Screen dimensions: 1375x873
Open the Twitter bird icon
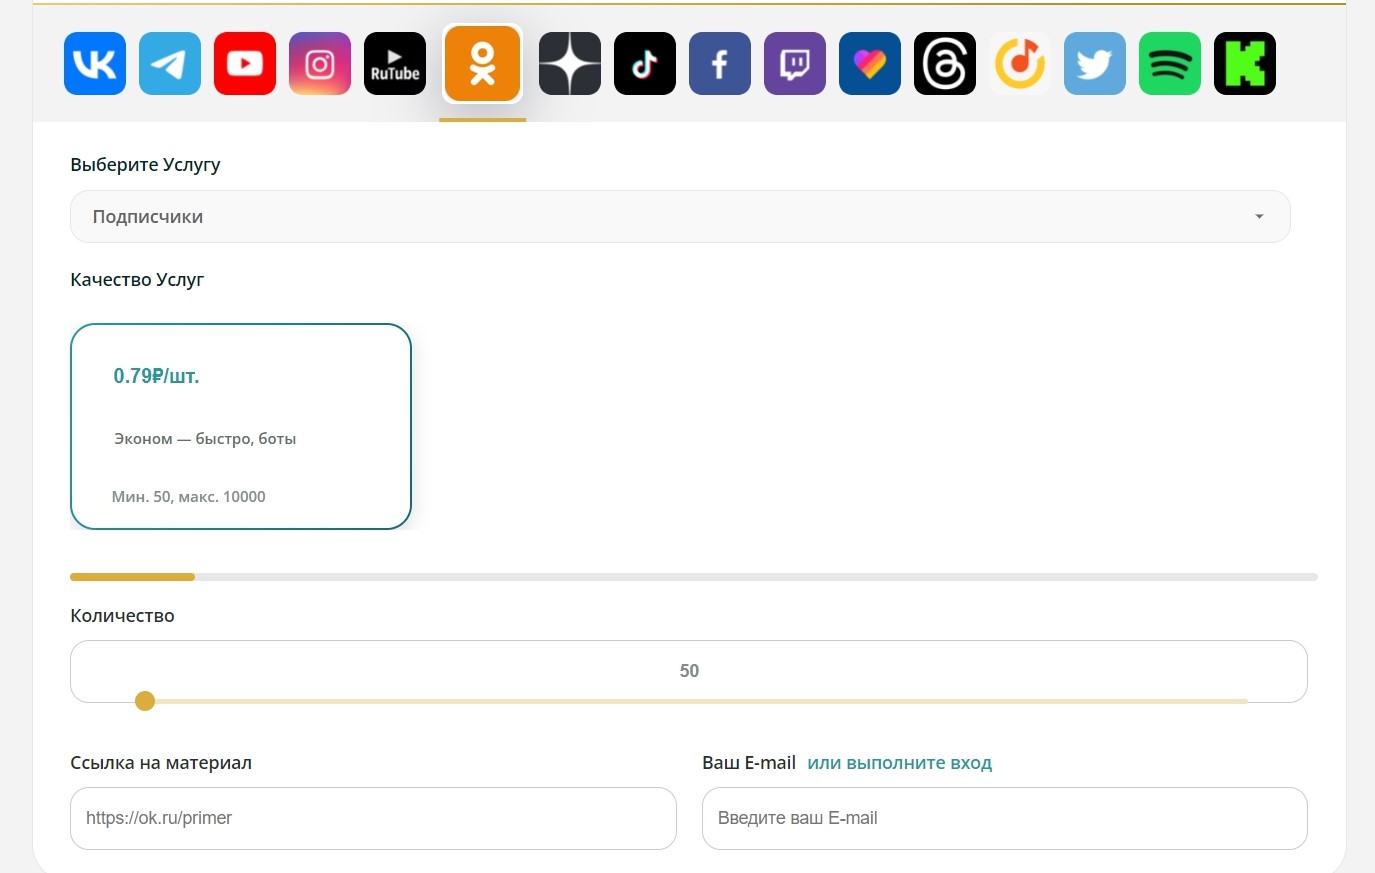(x=1095, y=64)
